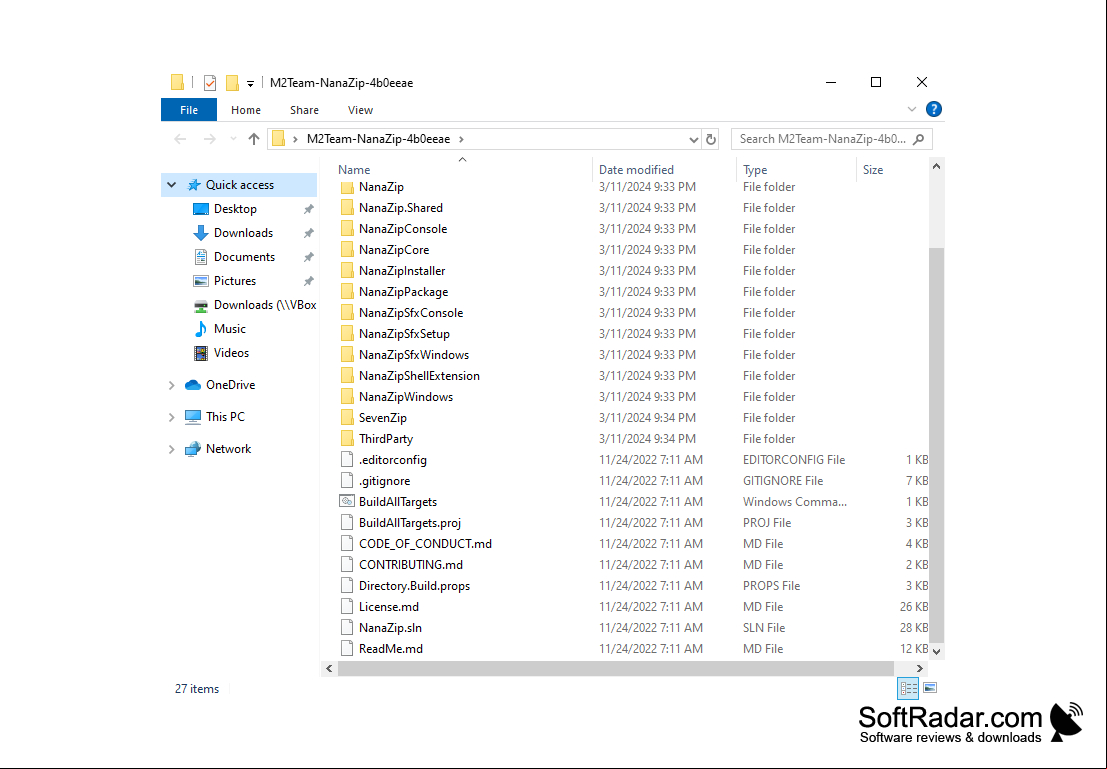Open the File menu tab
The height and width of the screenshot is (769, 1107).
point(189,110)
